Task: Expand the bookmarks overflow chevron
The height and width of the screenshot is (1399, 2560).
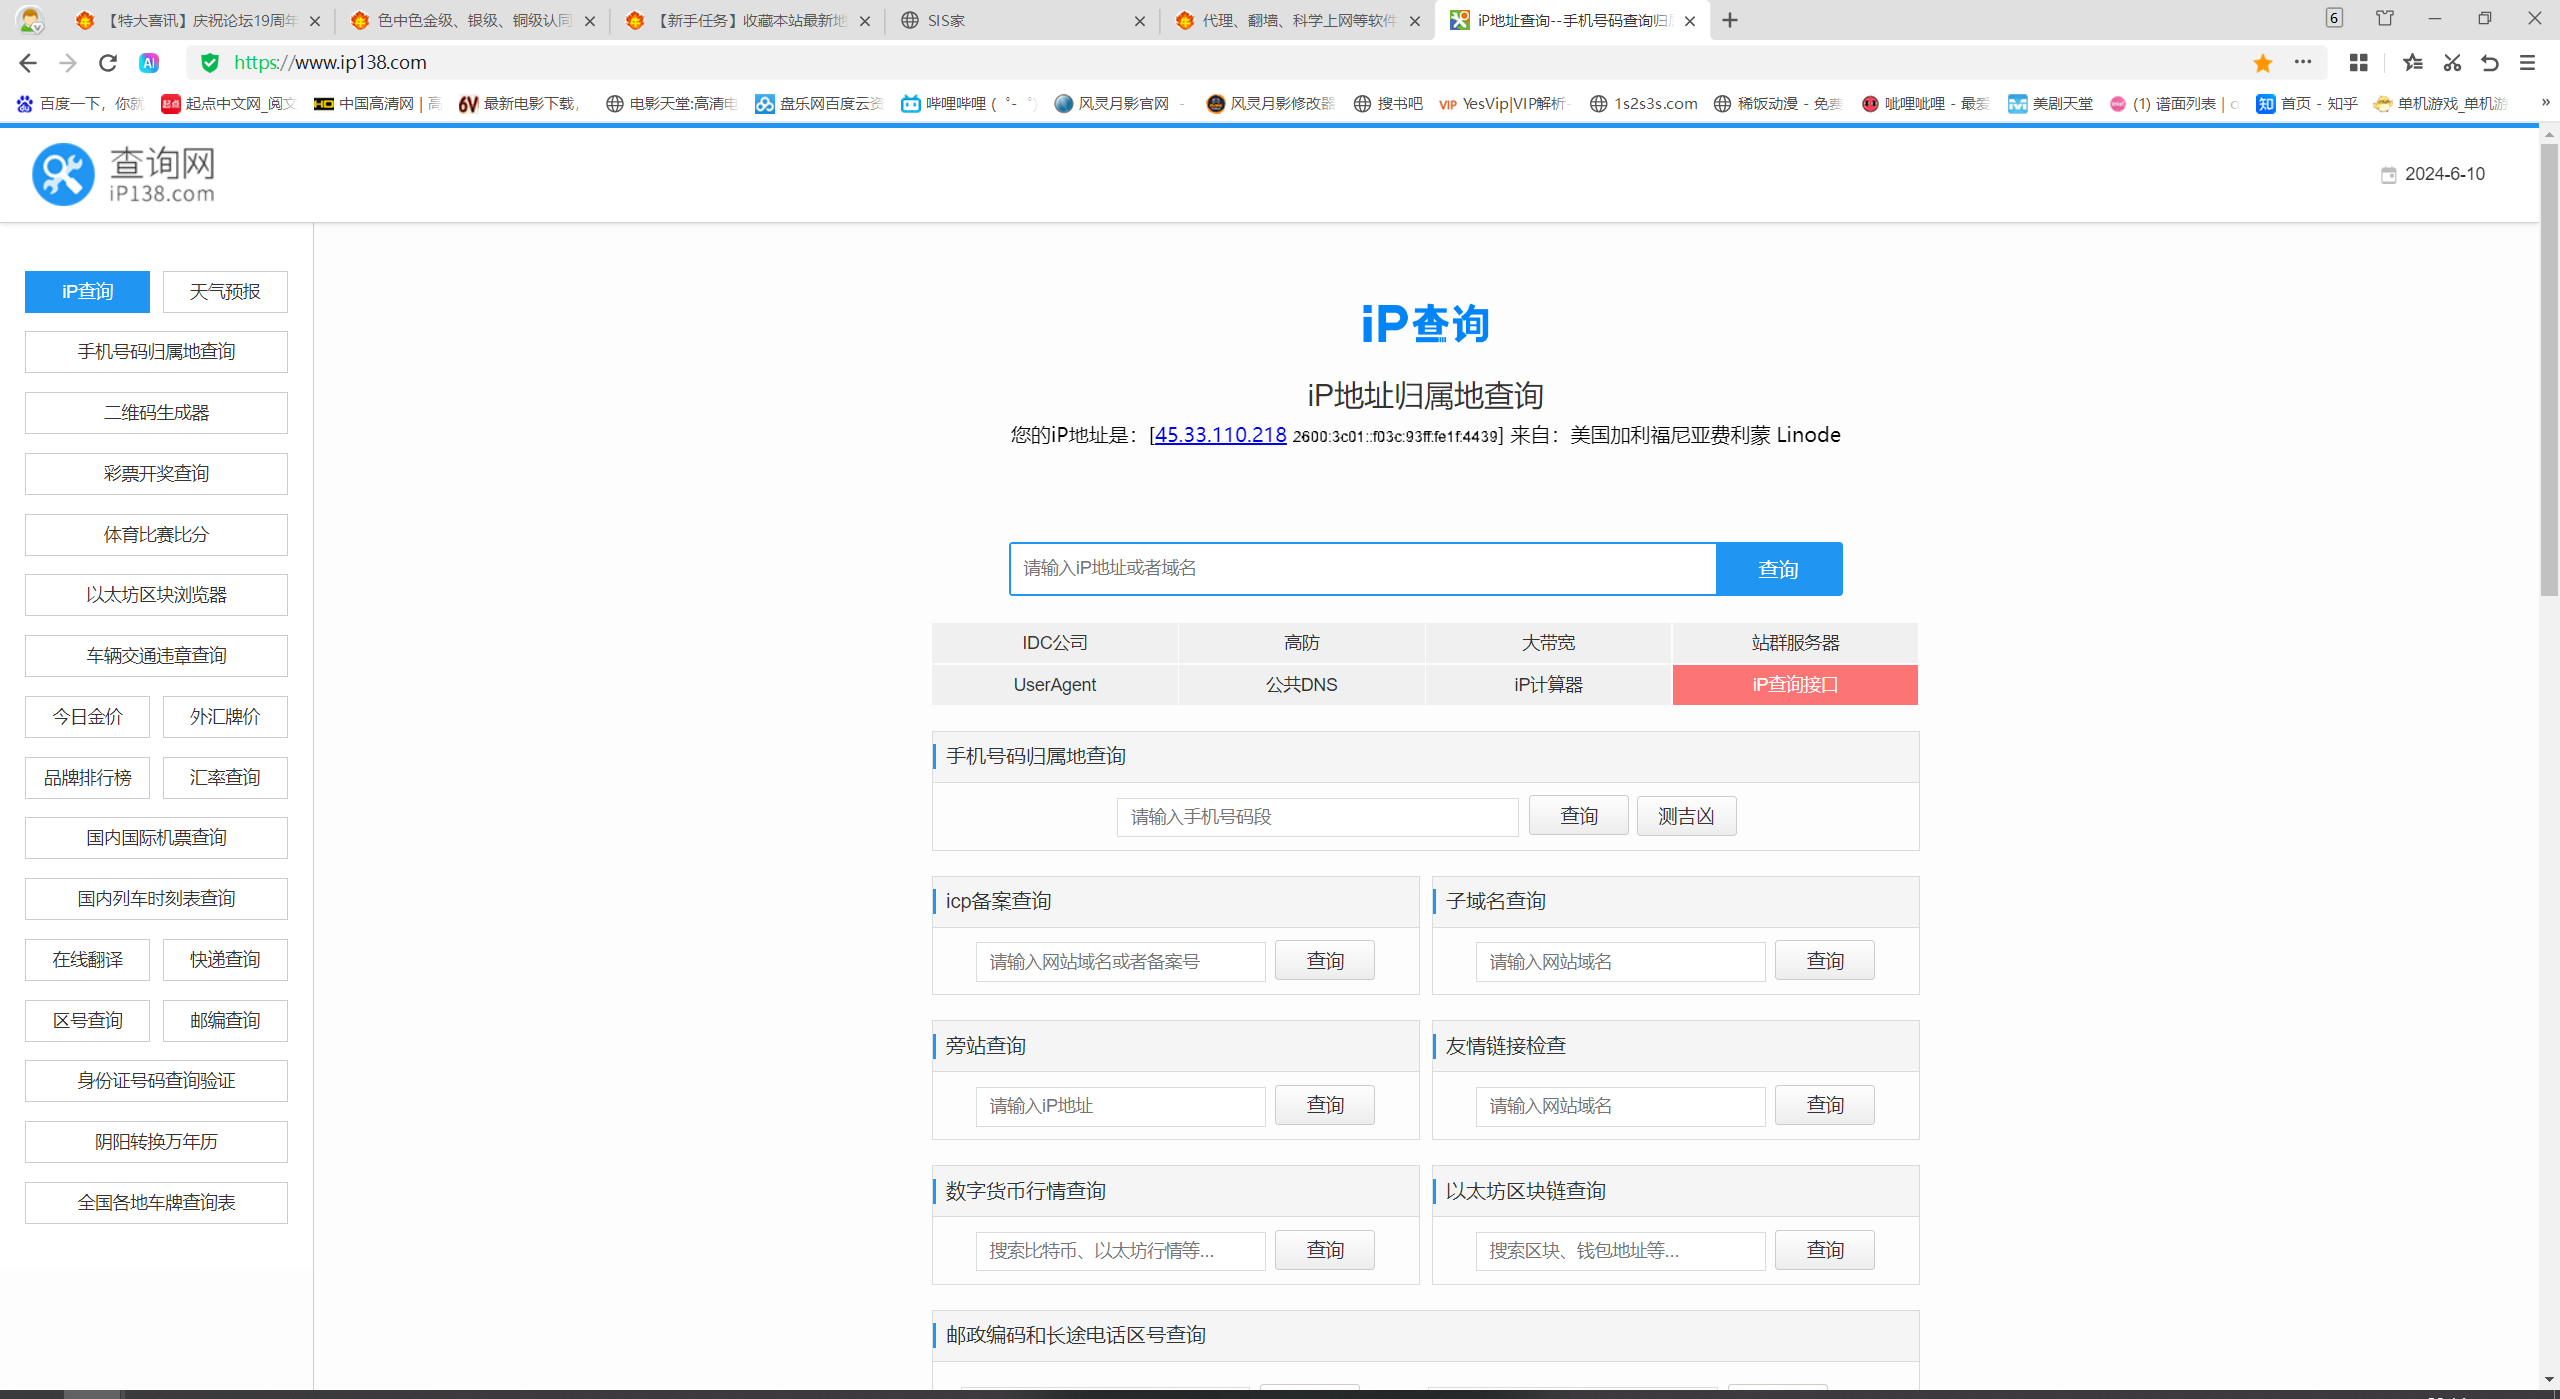Action: pos(2545,103)
